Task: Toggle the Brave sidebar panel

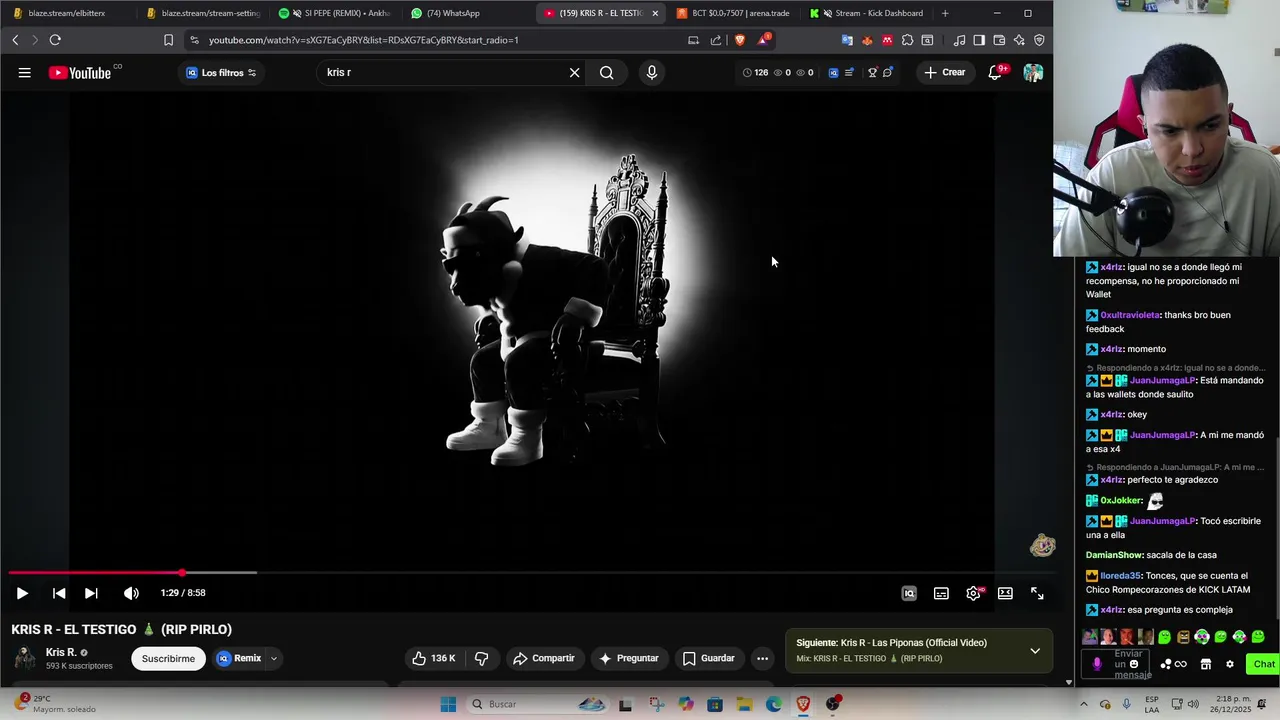Action: click(x=979, y=40)
